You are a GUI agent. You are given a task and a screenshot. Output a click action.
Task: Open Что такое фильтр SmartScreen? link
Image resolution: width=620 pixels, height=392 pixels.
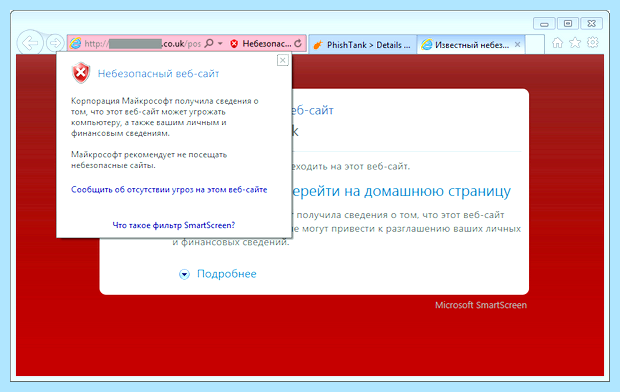click(174, 225)
